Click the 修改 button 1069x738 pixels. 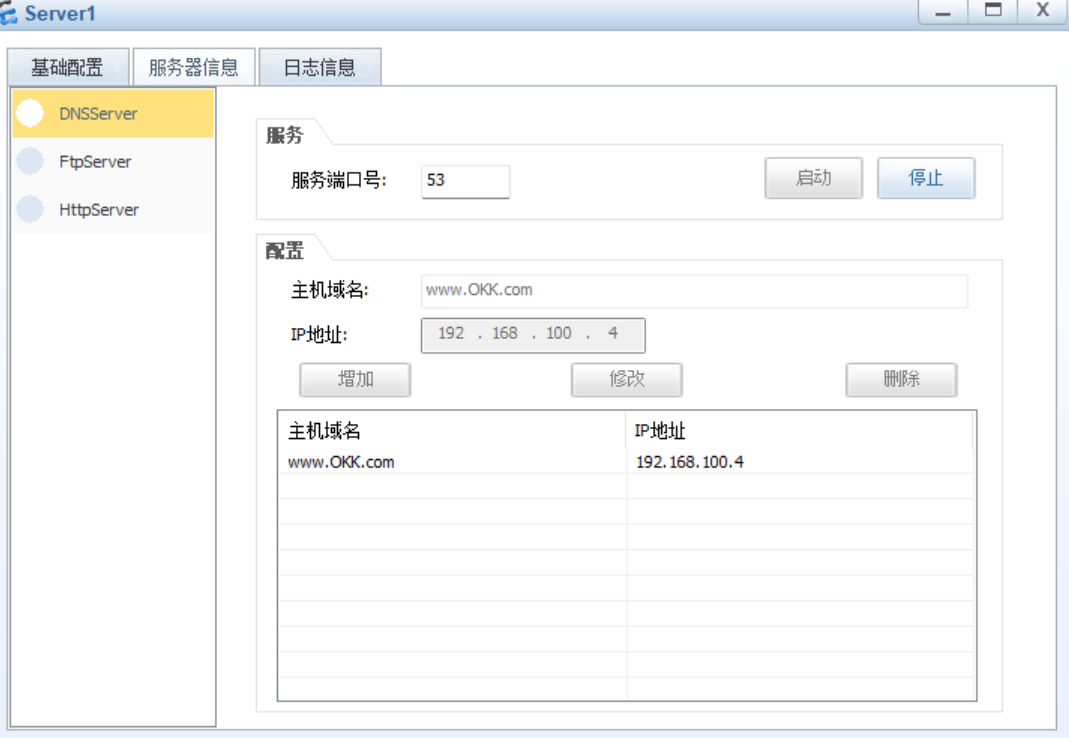click(x=627, y=379)
